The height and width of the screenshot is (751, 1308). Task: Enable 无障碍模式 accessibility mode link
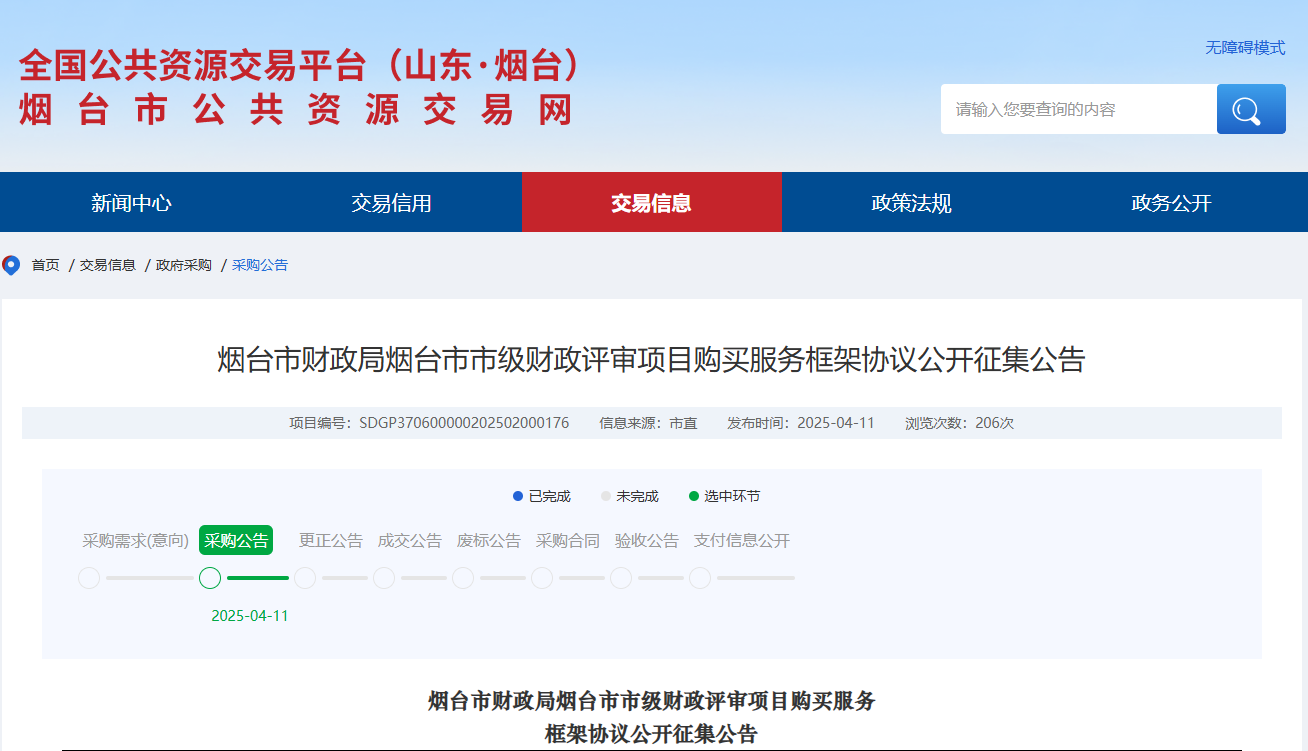(1244, 48)
